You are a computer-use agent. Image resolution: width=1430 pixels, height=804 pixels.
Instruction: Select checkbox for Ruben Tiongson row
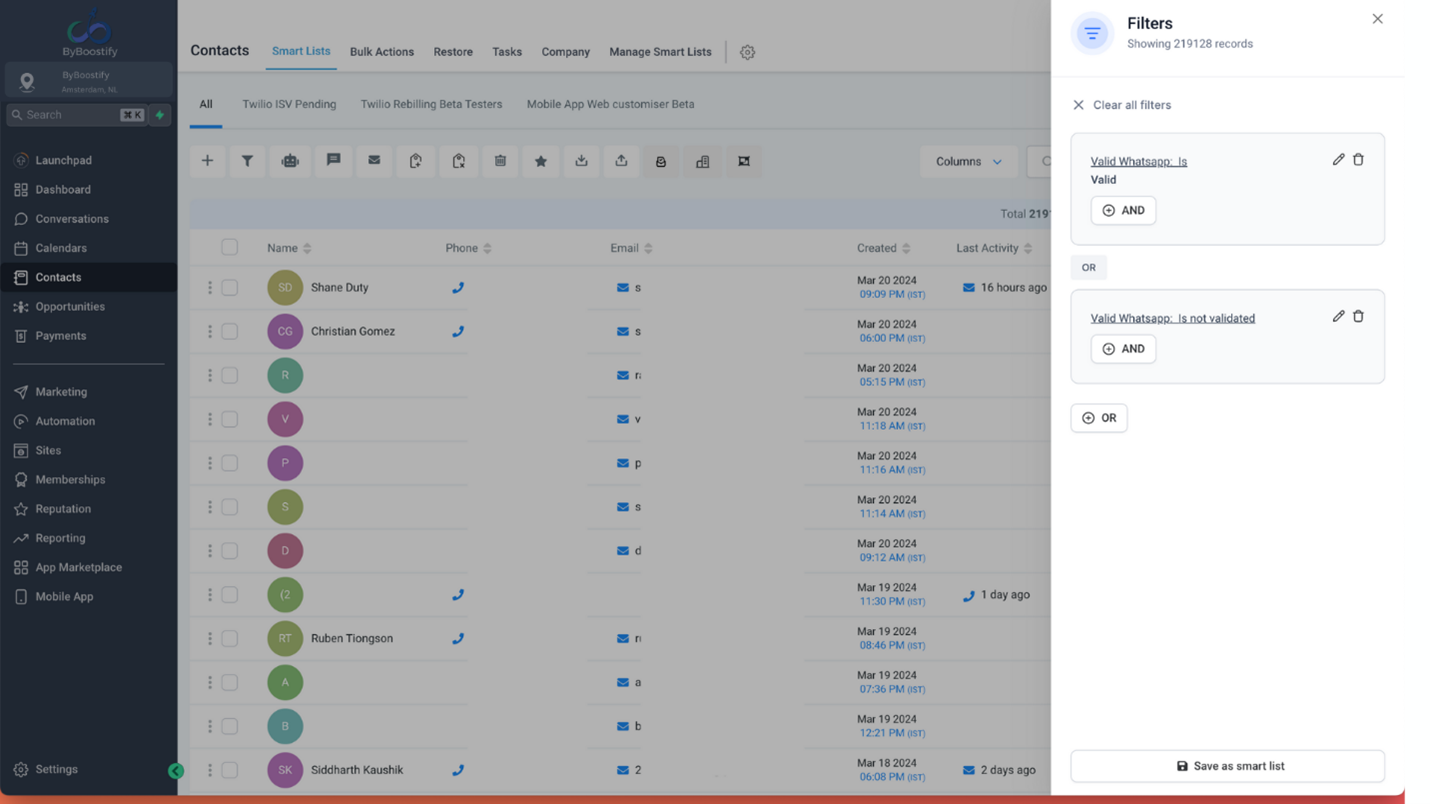click(230, 639)
